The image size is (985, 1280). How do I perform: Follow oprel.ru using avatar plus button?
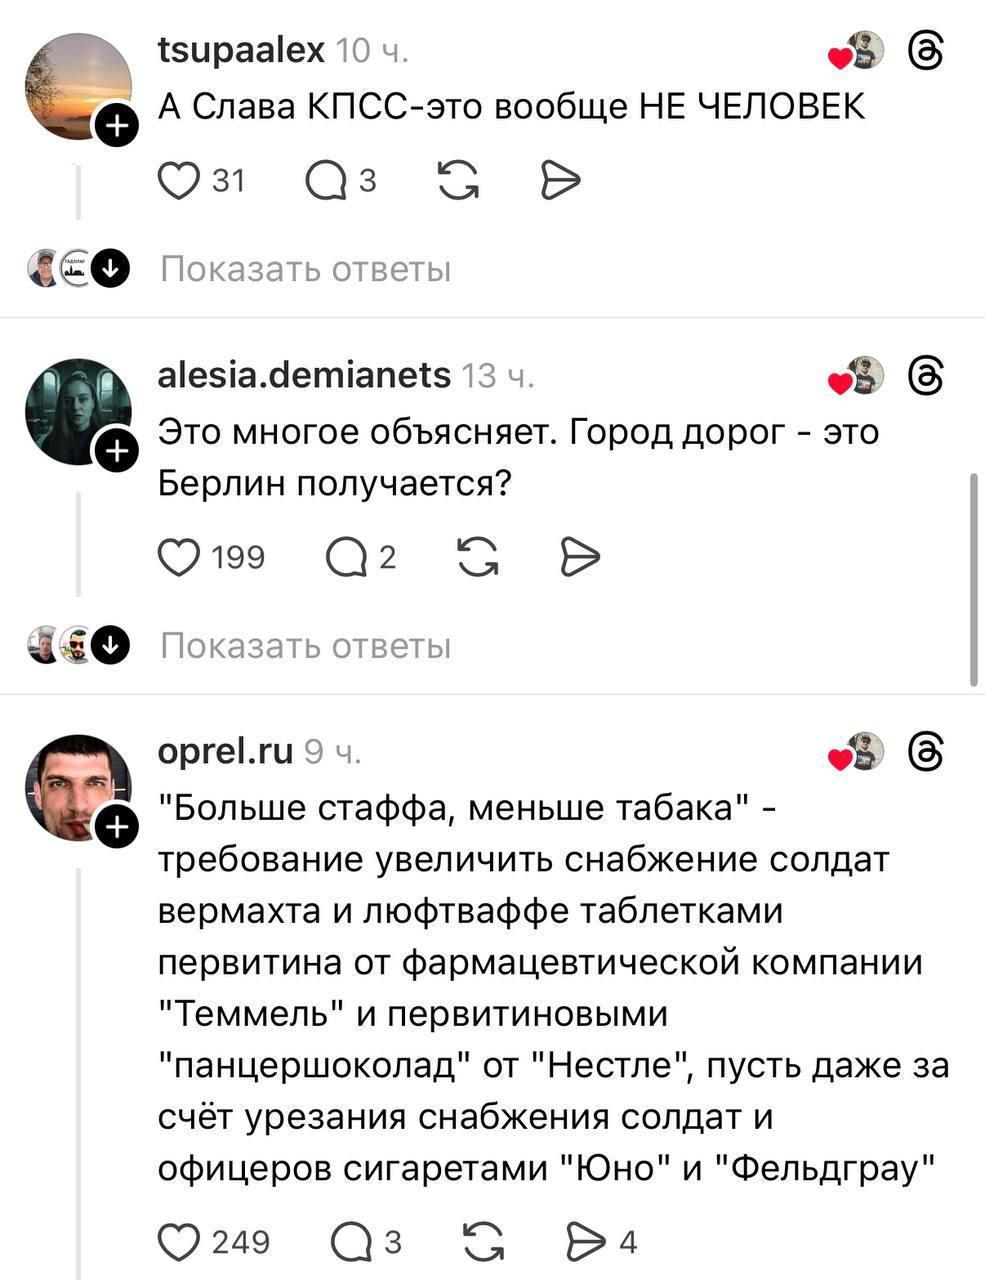[x=116, y=827]
